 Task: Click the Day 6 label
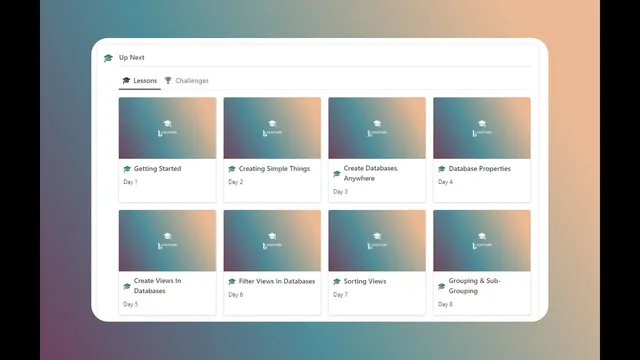coord(236,295)
